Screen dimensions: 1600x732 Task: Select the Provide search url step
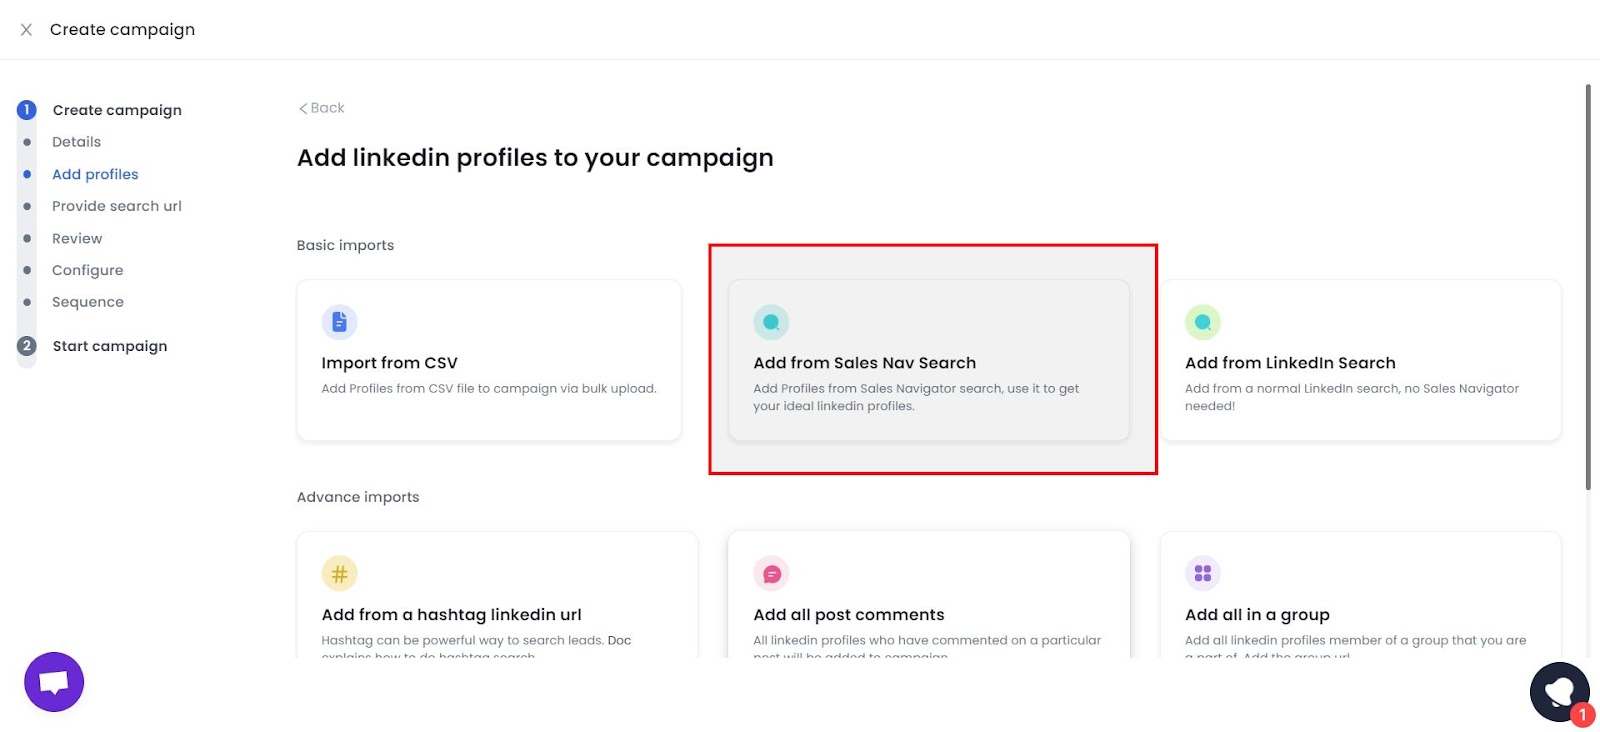[x=117, y=206]
